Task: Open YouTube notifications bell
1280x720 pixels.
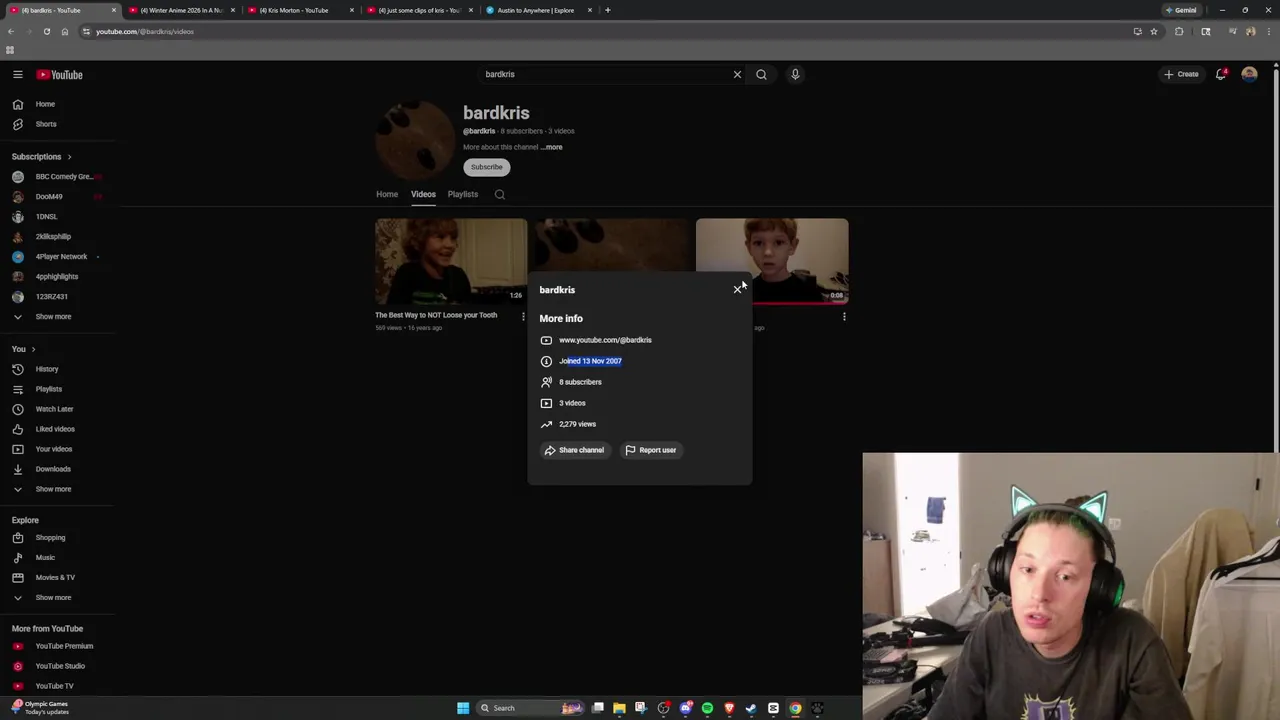Action: [x=1221, y=74]
